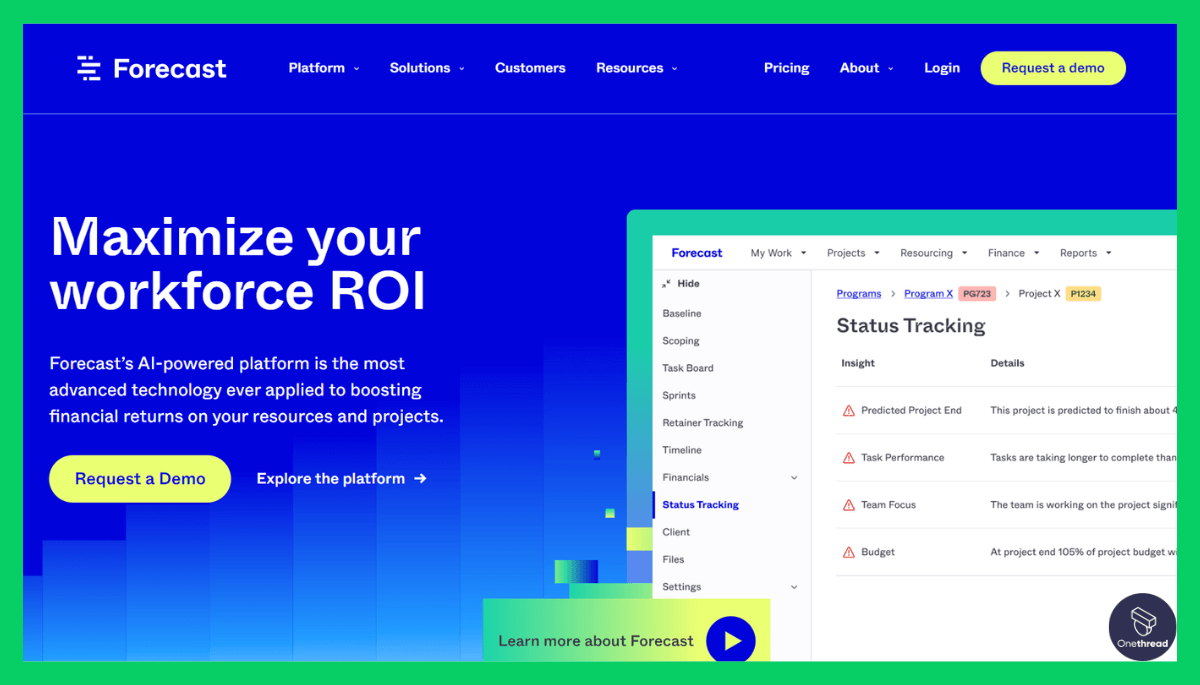
Task: Play the Learn more about Forecast video
Action: (731, 640)
